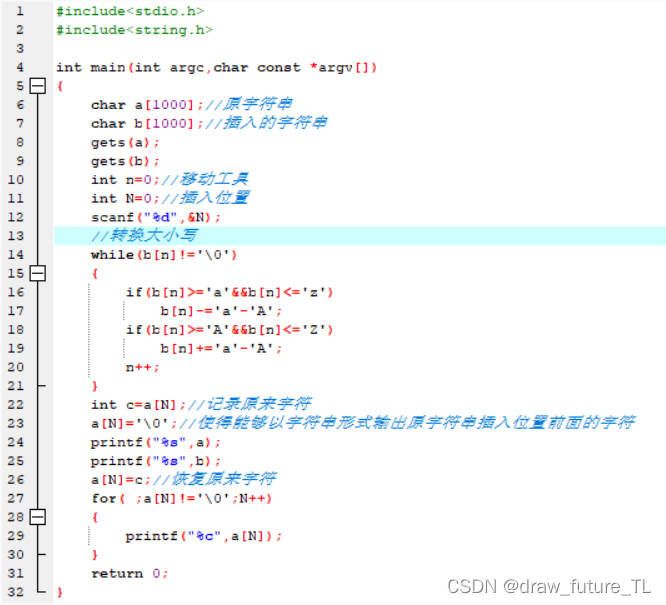Click the comment //记录原来字符
Viewport: 666px width, 605px height.
tap(250, 404)
